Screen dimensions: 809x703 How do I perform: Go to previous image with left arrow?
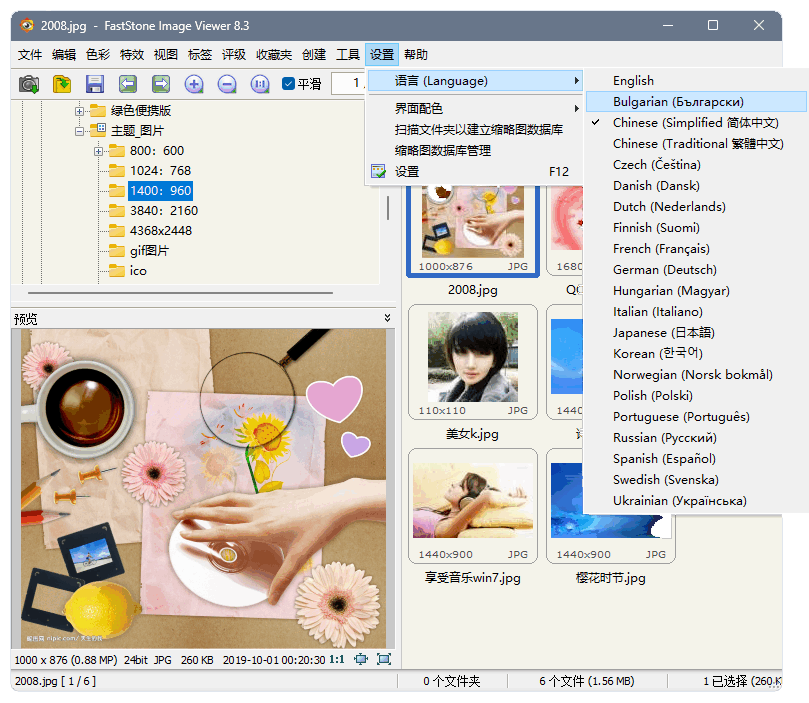click(x=128, y=84)
